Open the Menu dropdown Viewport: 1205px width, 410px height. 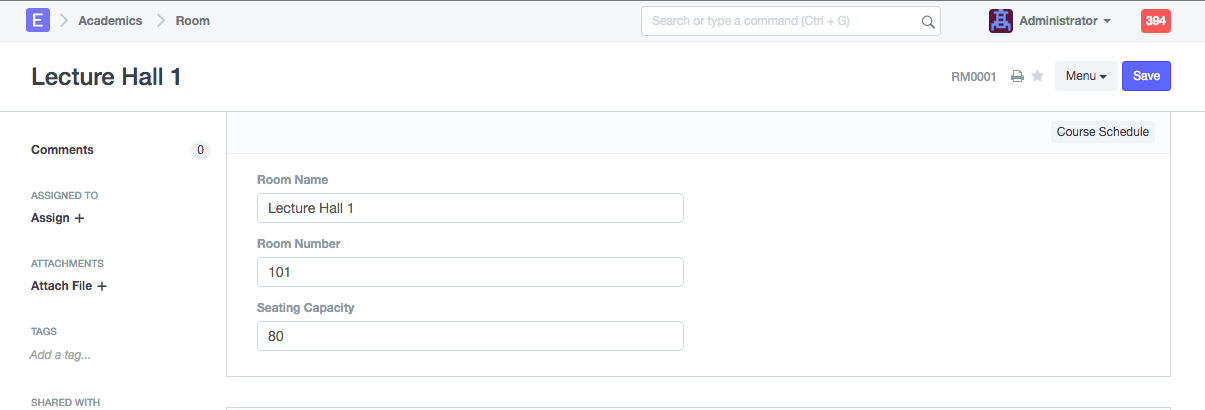[1086, 76]
